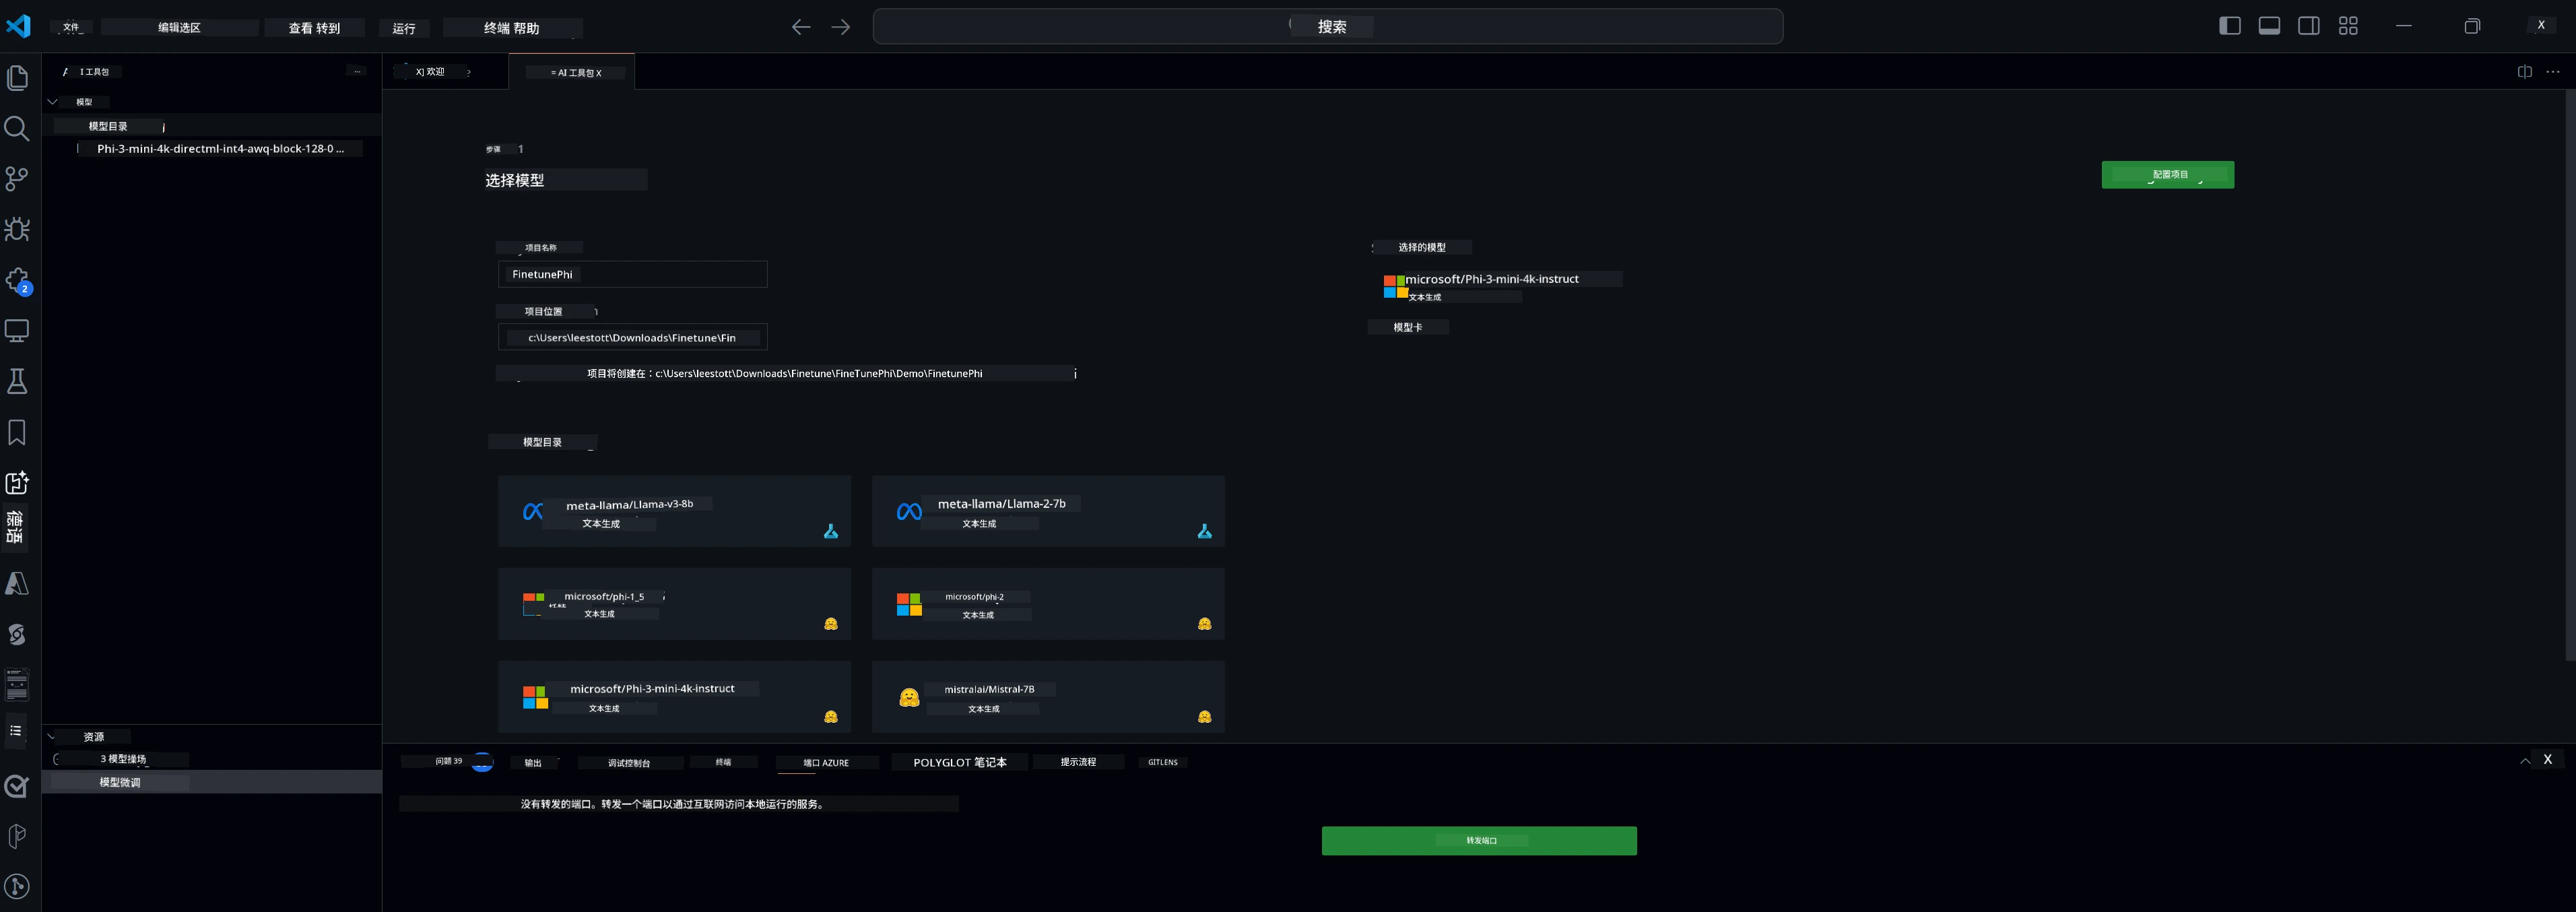Open the Search view in activity bar
Screen dimensions: 2576x912
(17, 128)
